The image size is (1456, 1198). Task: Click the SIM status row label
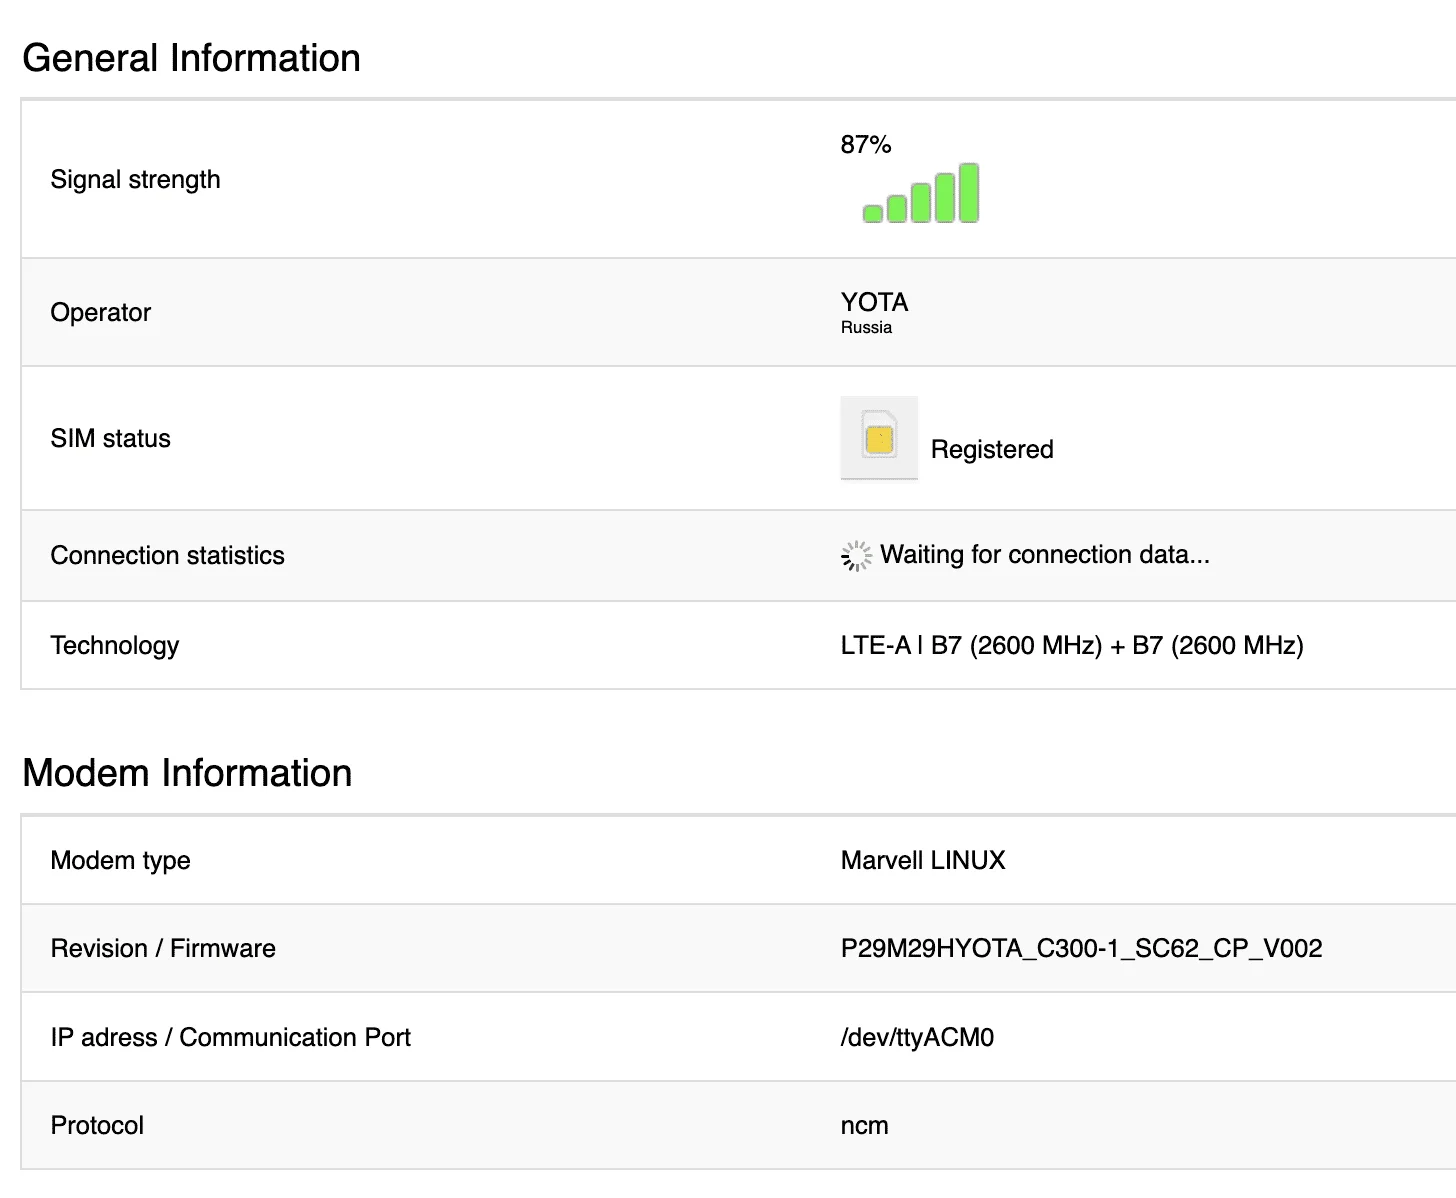[110, 439]
